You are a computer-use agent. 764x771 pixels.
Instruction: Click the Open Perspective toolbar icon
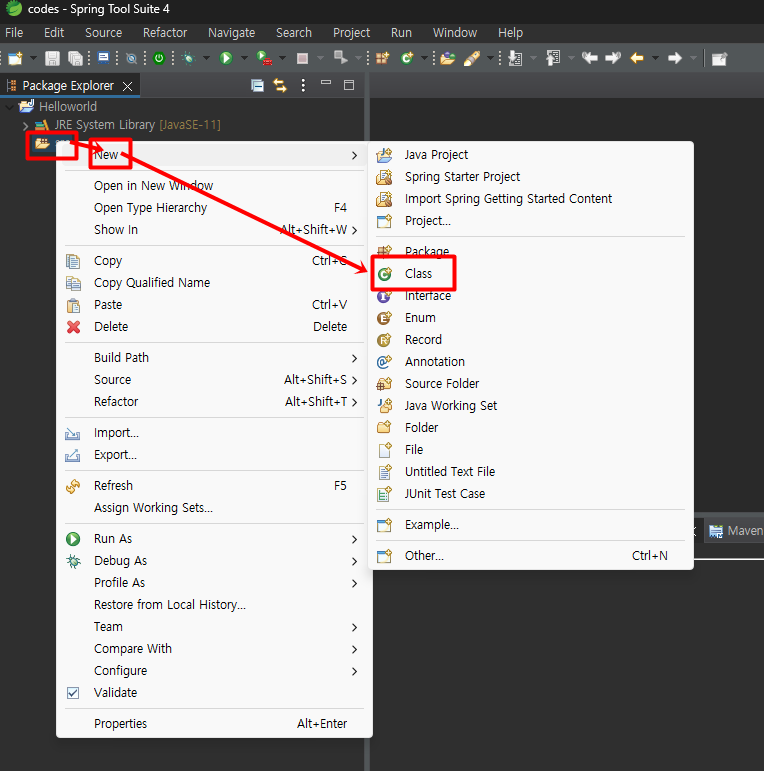click(x=719, y=59)
